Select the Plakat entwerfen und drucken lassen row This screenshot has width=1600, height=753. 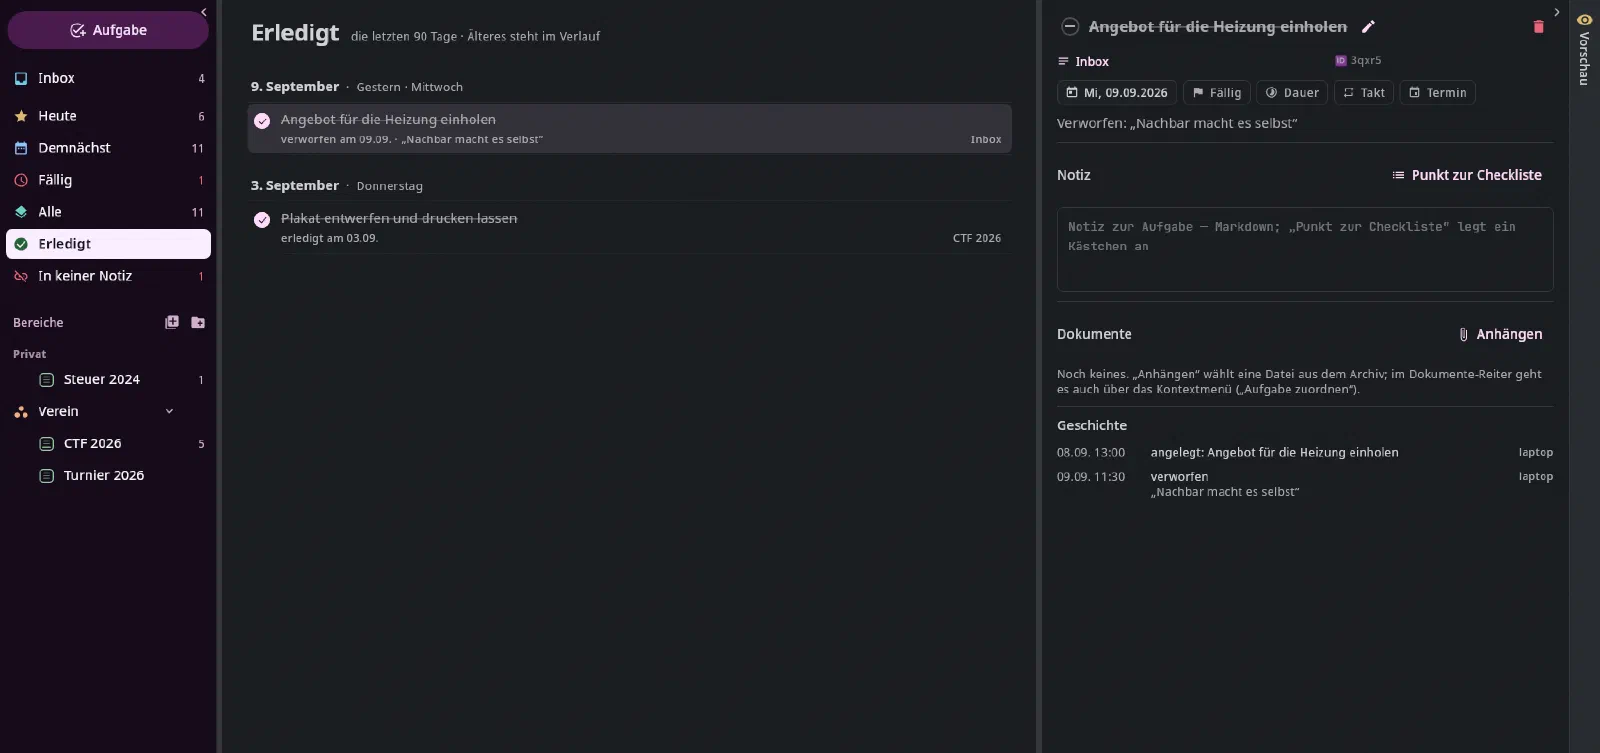(630, 227)
